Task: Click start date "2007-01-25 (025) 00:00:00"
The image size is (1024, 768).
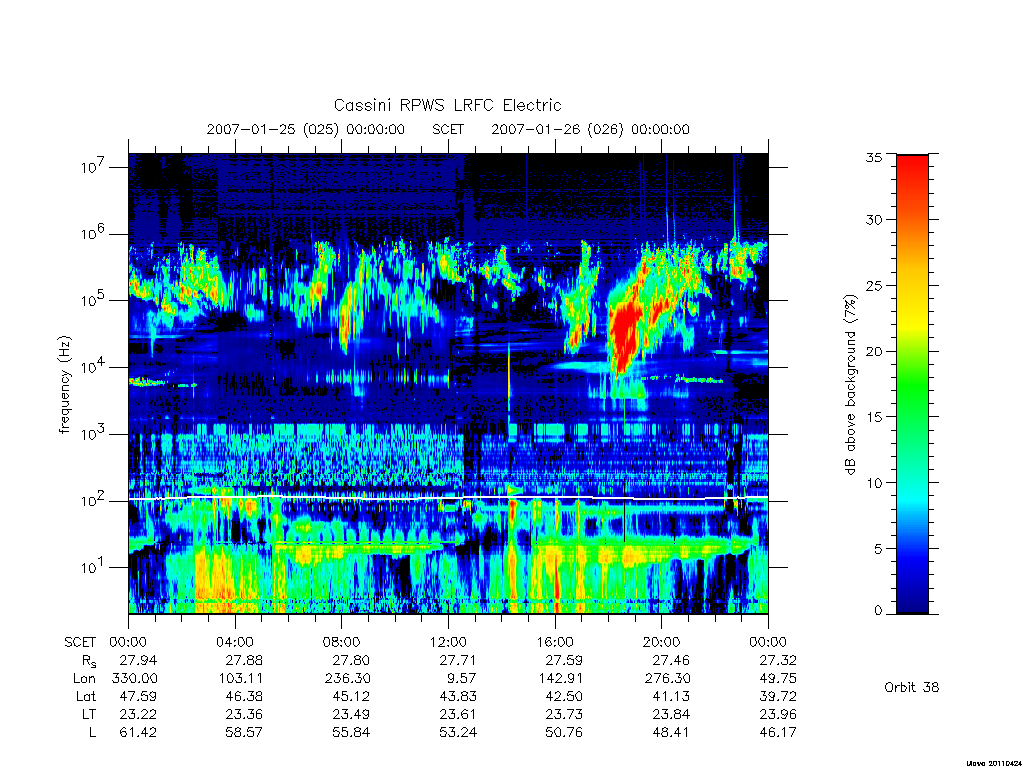Action: [x=306, y=129]
